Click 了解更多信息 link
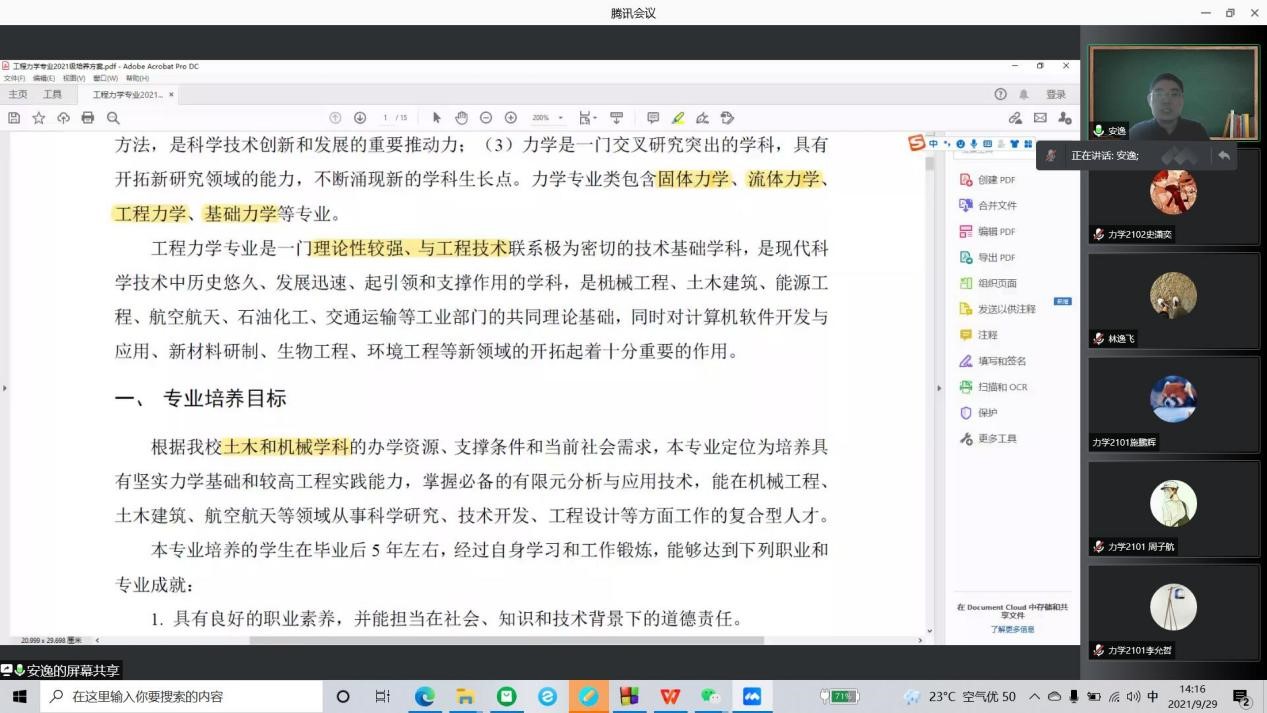 click(x=1012, y=629)
